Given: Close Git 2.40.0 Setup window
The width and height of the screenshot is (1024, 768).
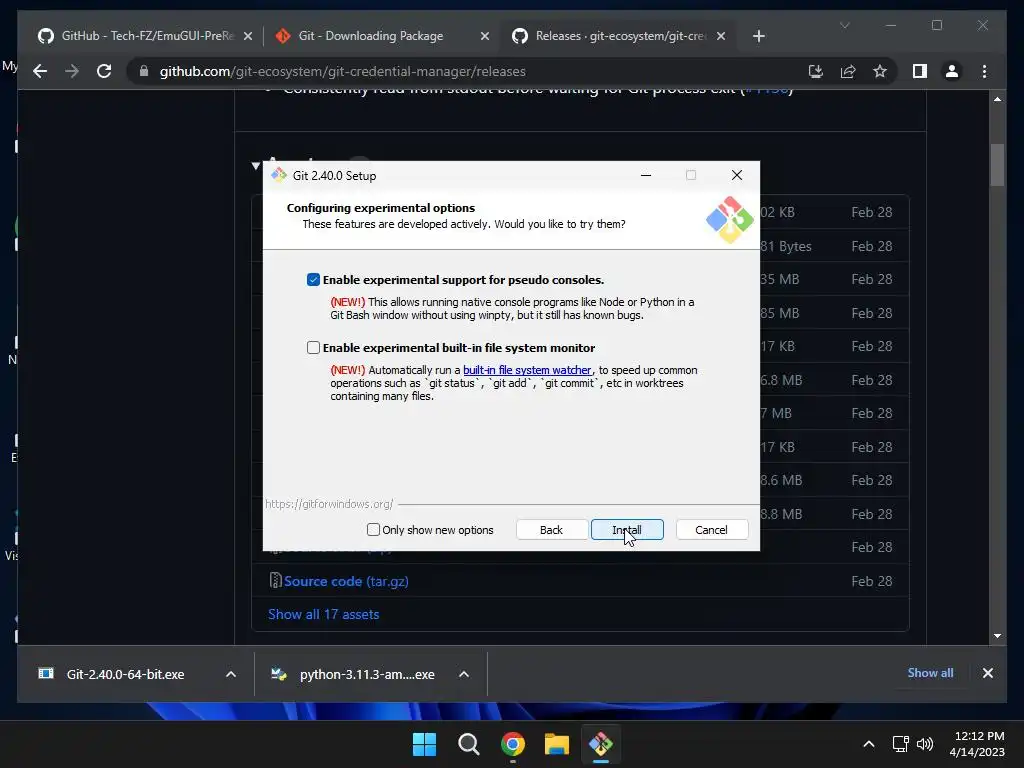Looking at the screenshot, I should [x=737, y=175].
